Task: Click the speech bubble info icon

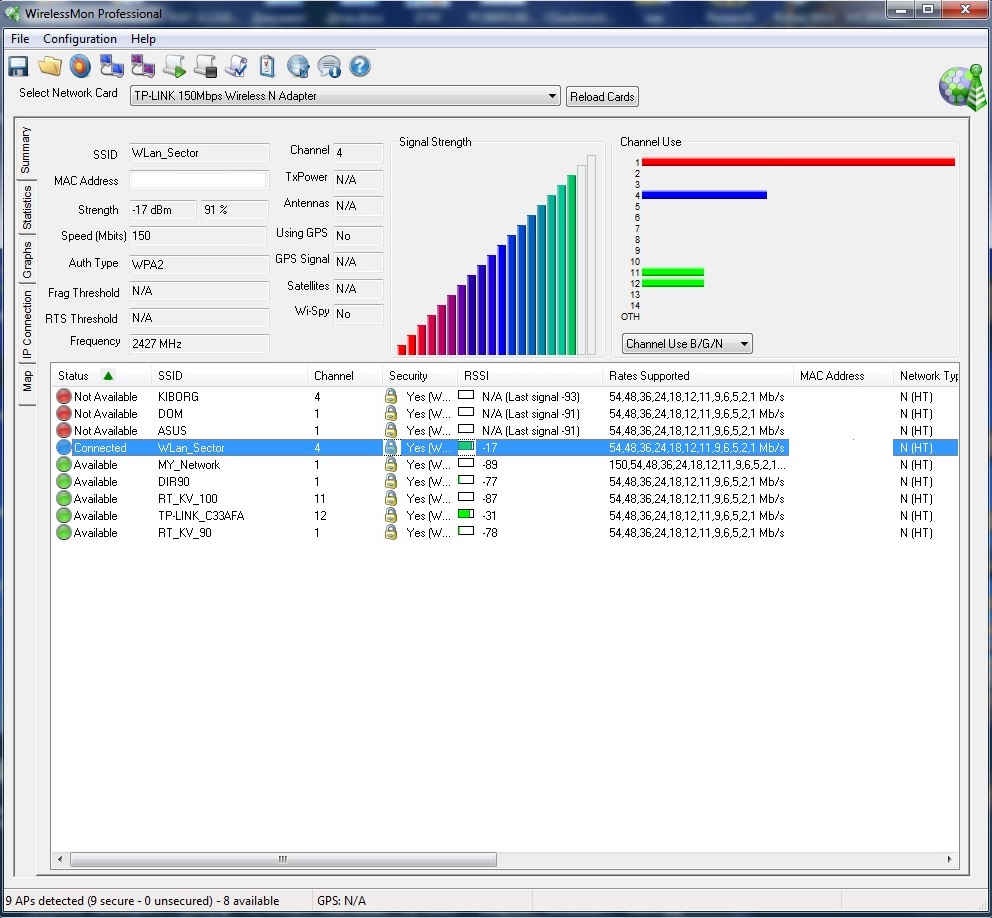Action: [x=328, y=67]
